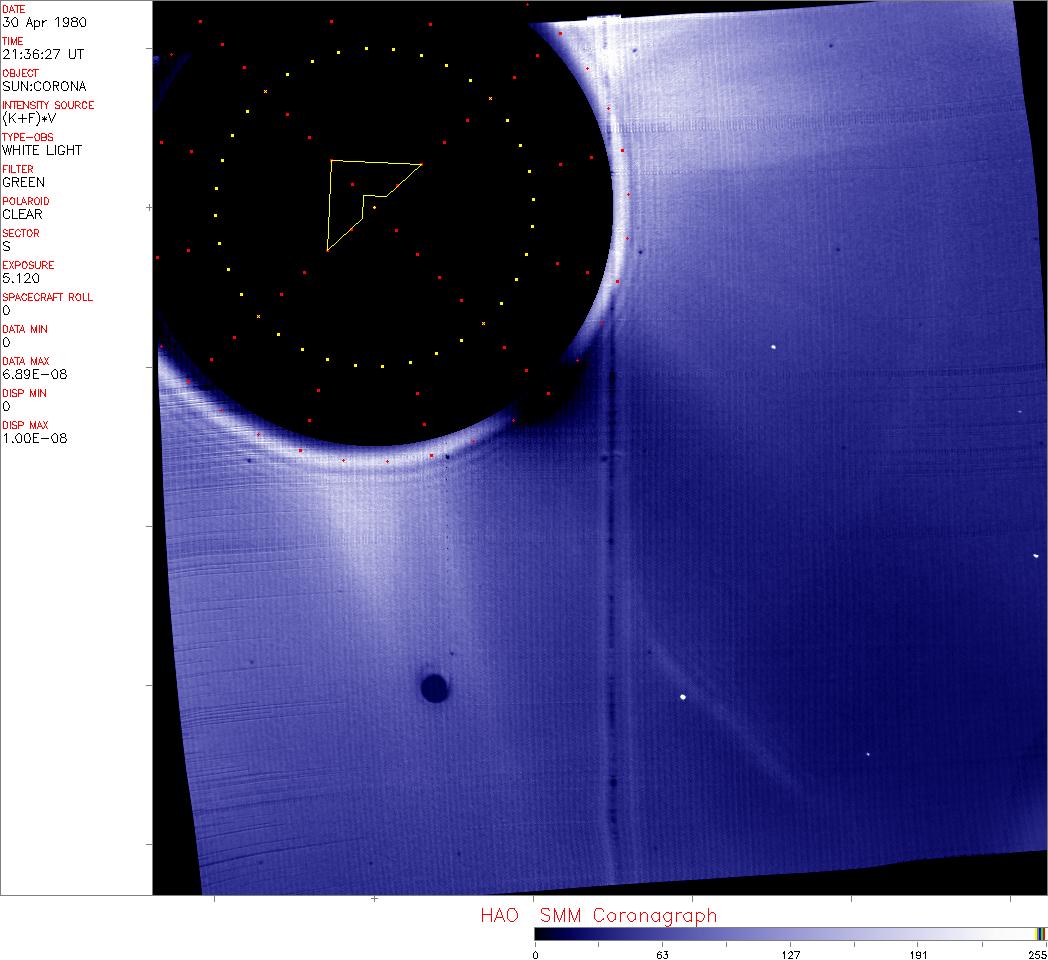This screenshot has height=960, width=1048.
Task: Click the exposure value "5.120"
Action: point(21,278)
